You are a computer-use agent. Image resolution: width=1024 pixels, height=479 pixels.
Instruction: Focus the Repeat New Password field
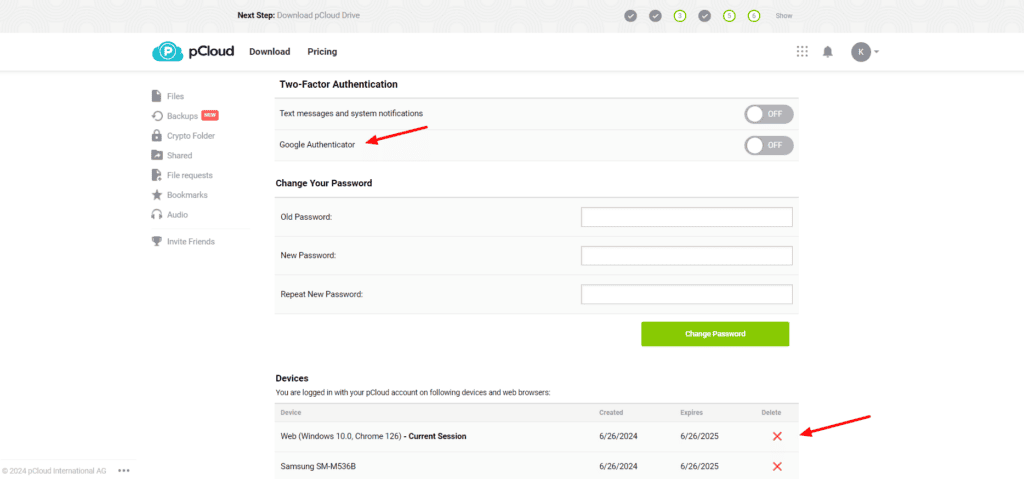pos(686,294)
